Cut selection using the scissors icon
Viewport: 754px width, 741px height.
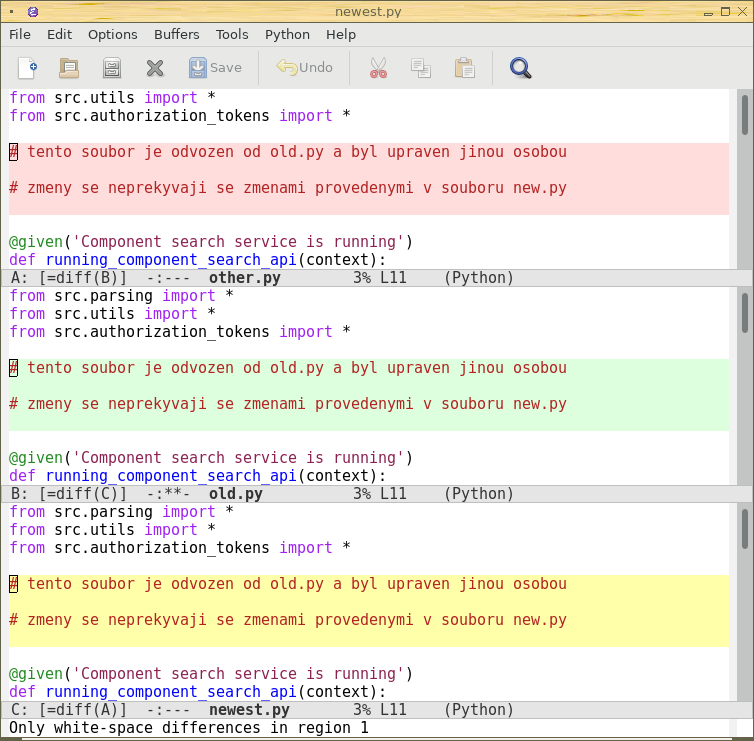click(378, 68)
